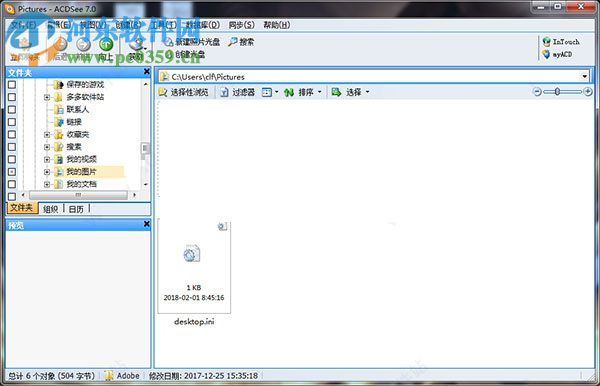The height and width of the screenshot is (386, 600).
Task: Expand the 我的视频 tree node
Action: click(47, 160)
